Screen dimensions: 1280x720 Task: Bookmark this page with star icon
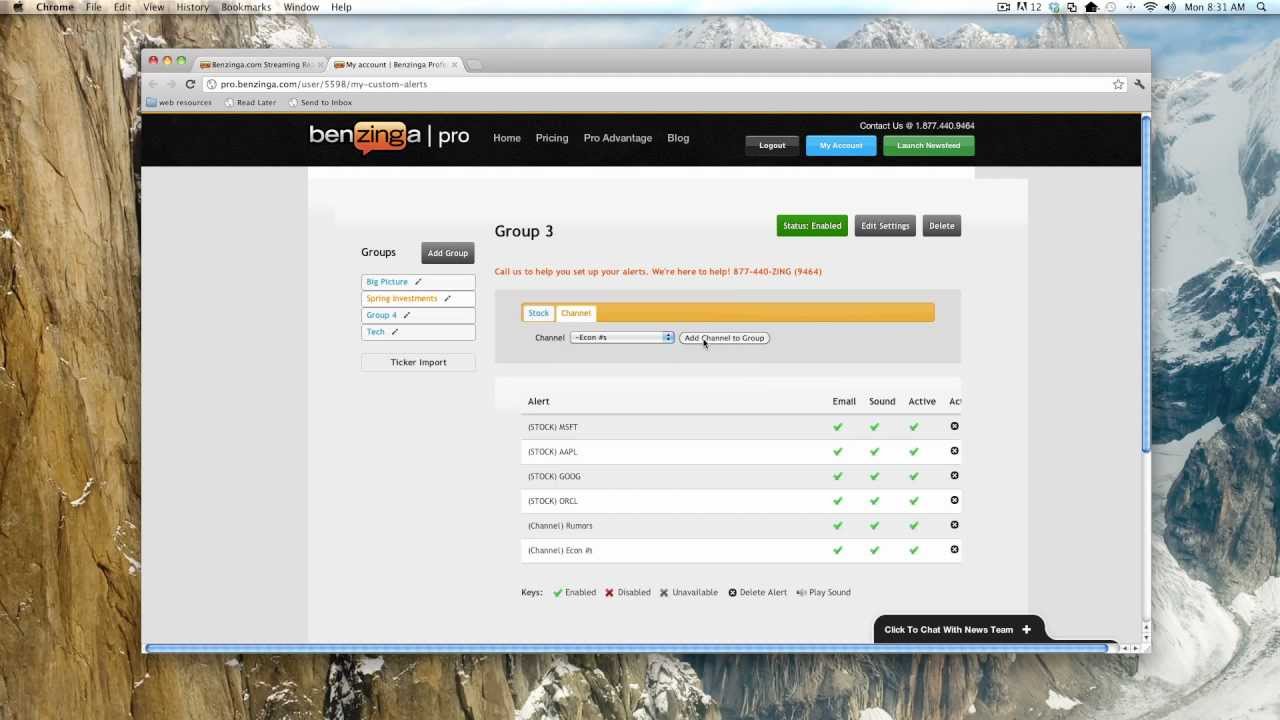[x=1118, y=84]
